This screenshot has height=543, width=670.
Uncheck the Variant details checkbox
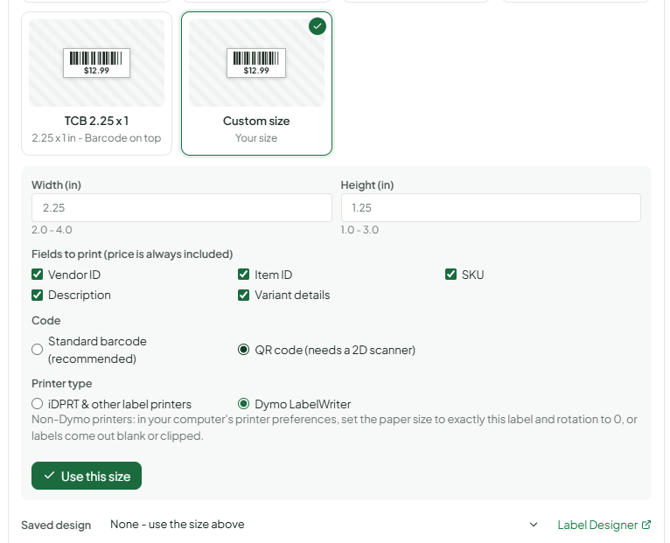click(x=244, y=295)
